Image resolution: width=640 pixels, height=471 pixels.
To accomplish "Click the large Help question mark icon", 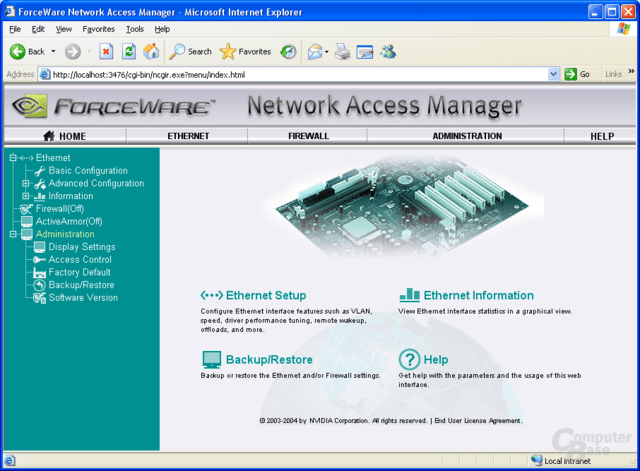I will [409, 360].
